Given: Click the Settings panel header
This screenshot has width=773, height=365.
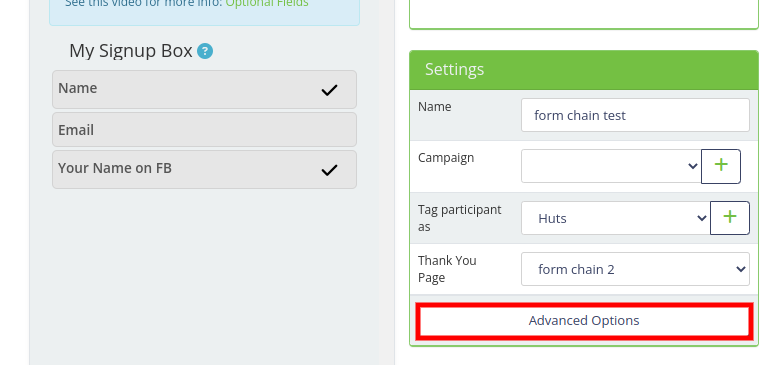Looking at the screenshot, I should [584, 70].
